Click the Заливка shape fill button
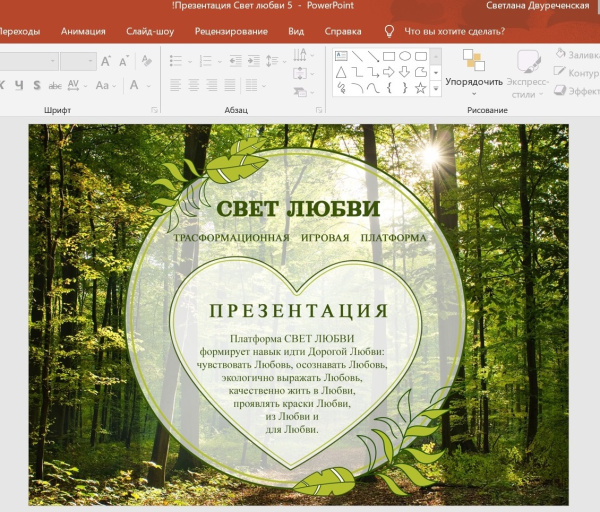The height and width of the screenshot is (512, 600). pyautogui.click(x=575, y=56)
